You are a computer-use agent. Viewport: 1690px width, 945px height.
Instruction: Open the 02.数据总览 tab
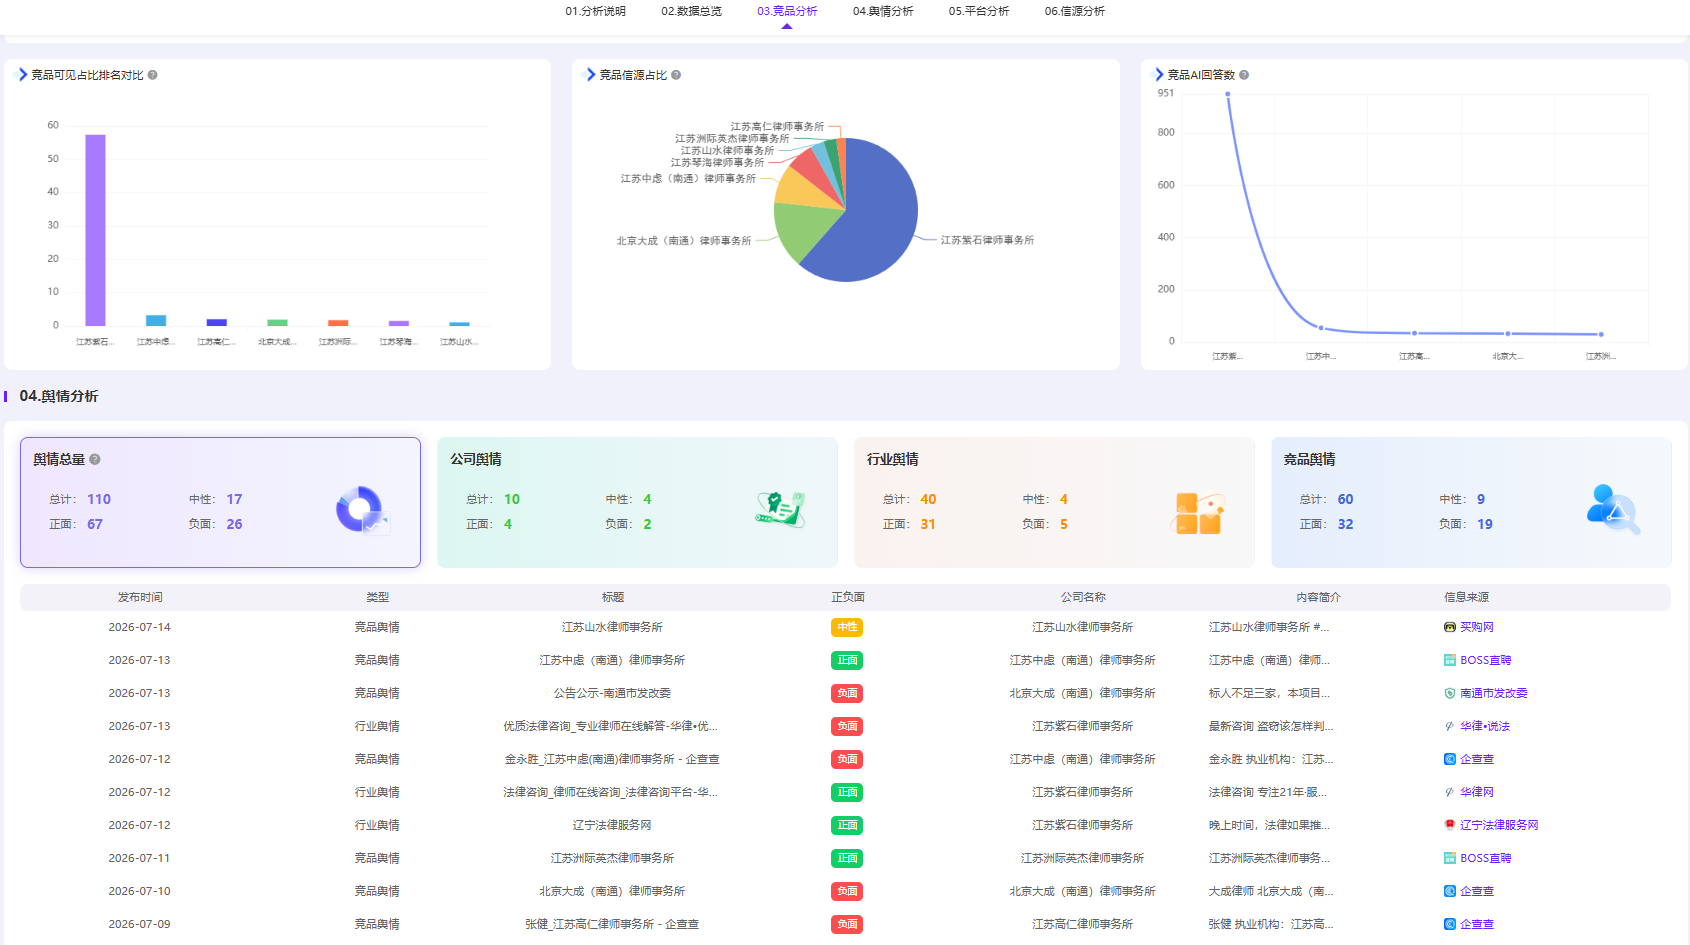(x=691, y=11)
